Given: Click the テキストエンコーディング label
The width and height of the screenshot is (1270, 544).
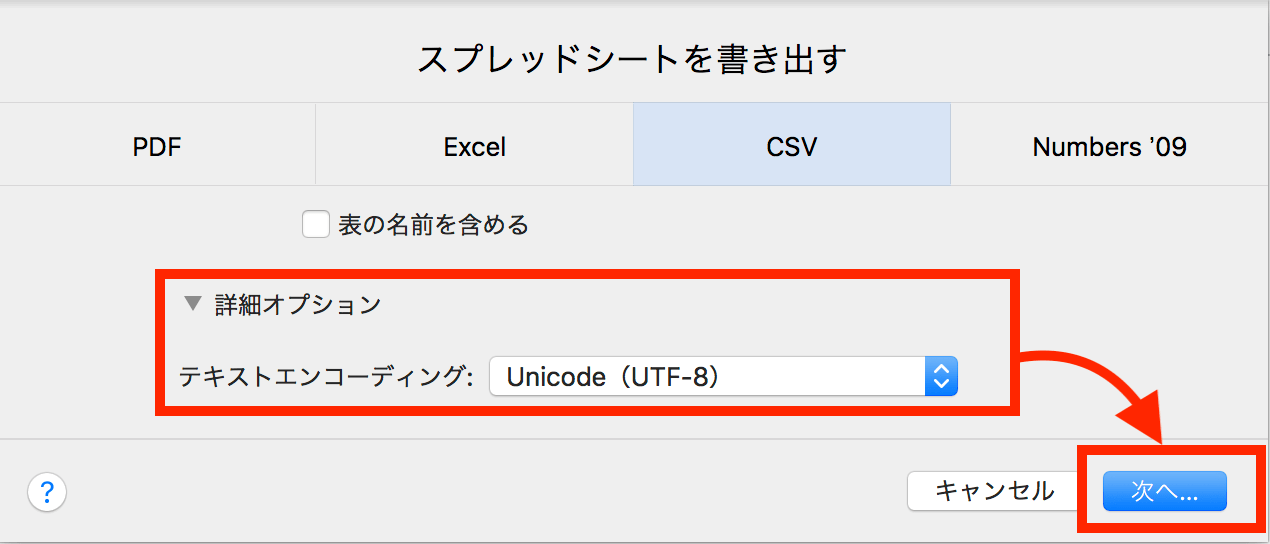Looking at the screenshot, I should pyautogui.click(x=326, y=377).
